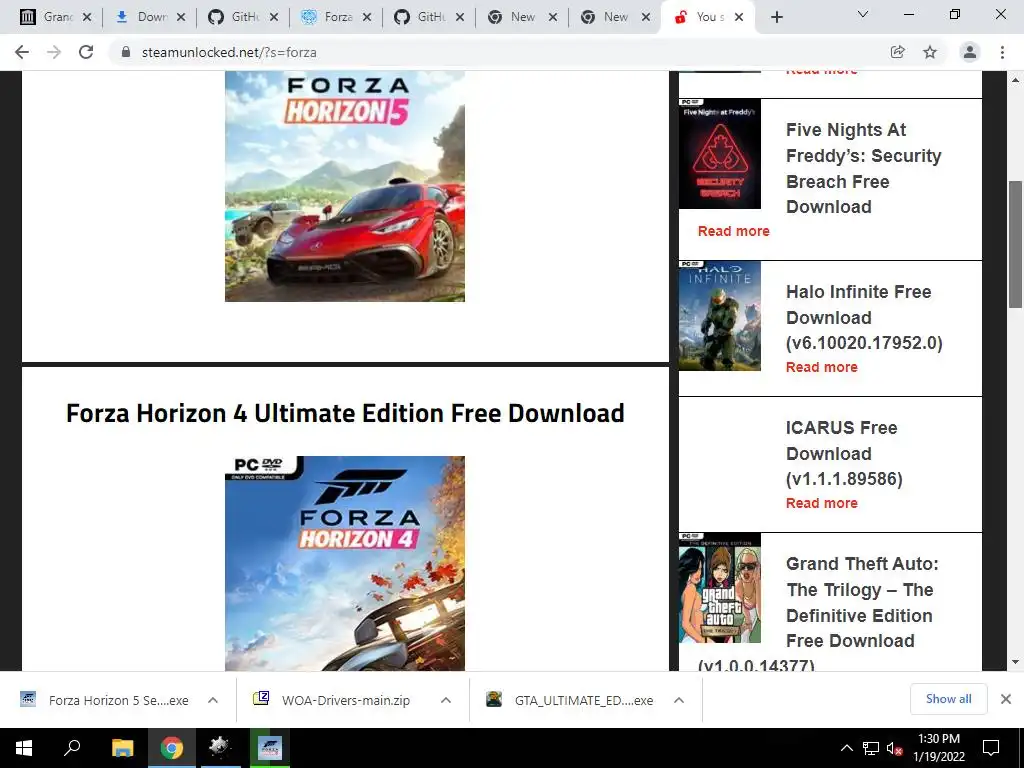Screen dimensions: 1024x768
Task: Click Read more under Five Nights At Freddy's
Action: [x=733, y=231]
